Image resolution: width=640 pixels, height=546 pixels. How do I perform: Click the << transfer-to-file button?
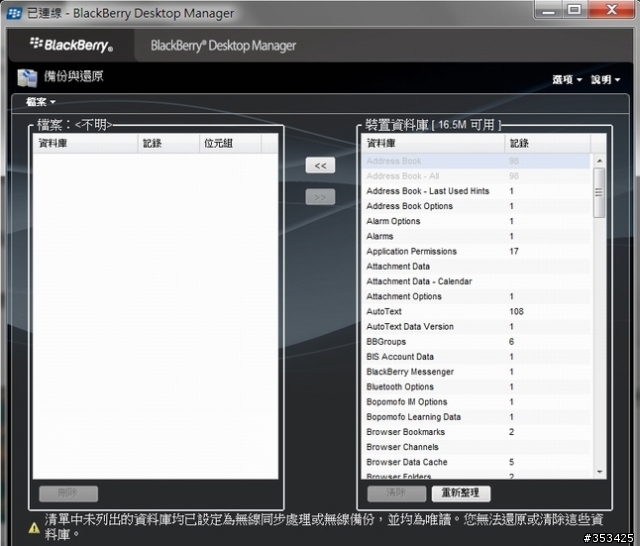320,165
